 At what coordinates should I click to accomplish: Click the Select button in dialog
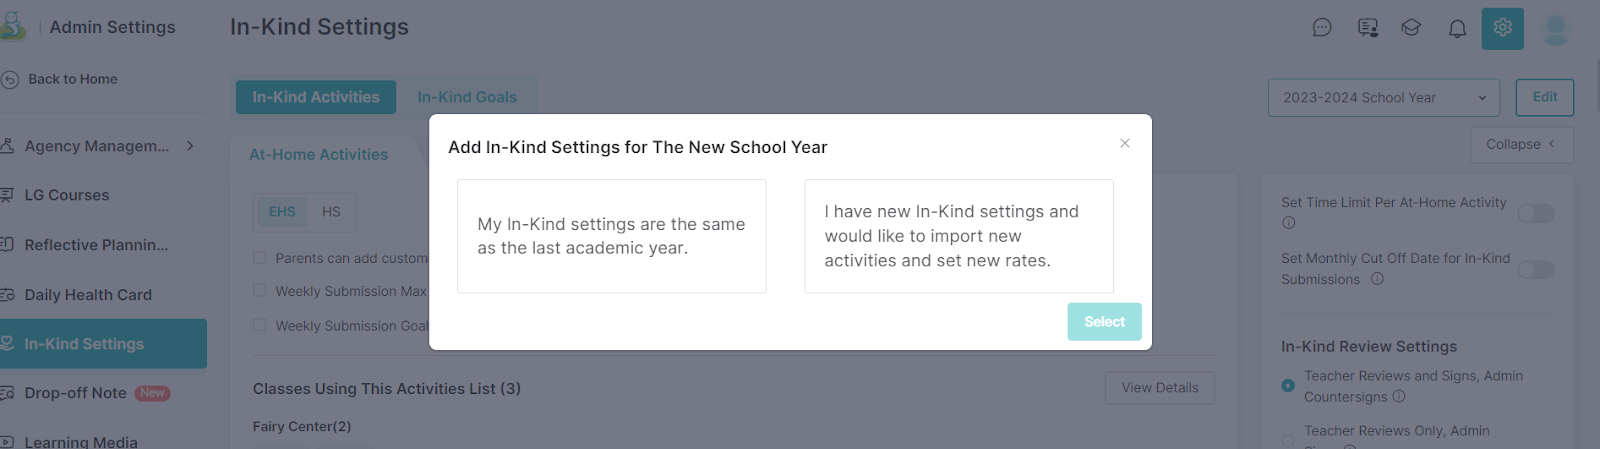click(1104, 322)
